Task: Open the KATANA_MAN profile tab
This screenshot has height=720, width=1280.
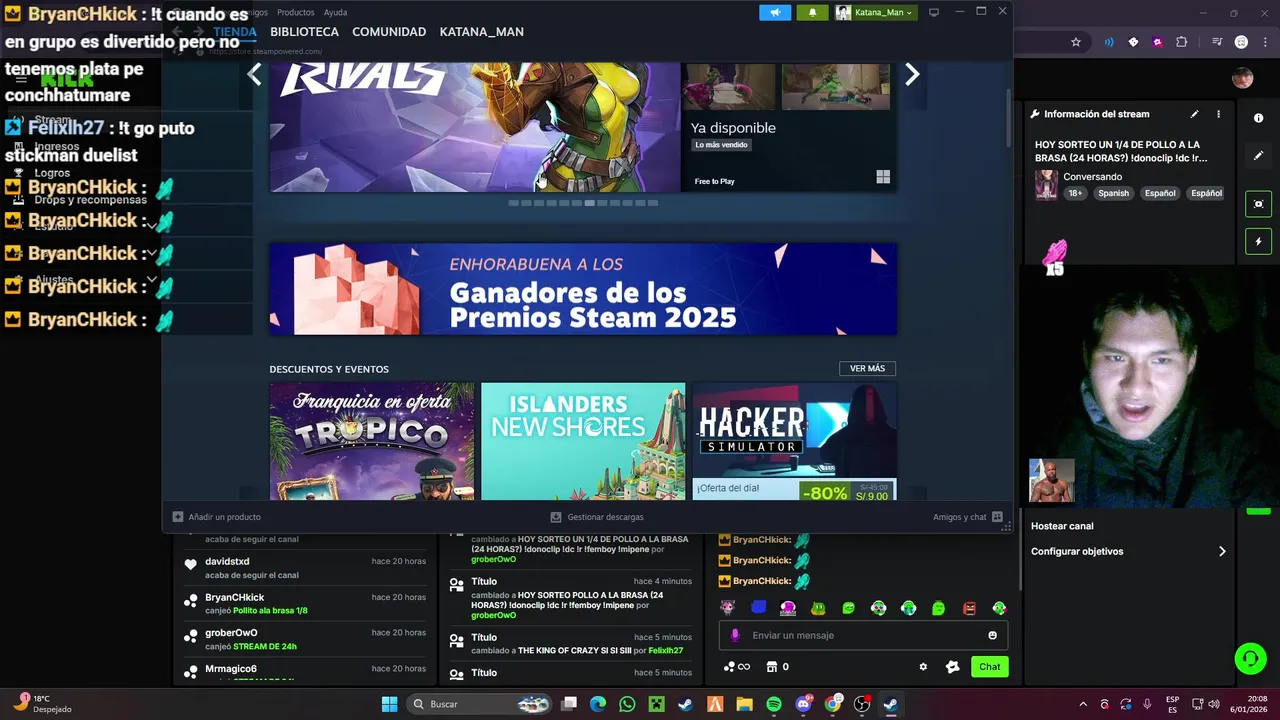Action: 482,32
